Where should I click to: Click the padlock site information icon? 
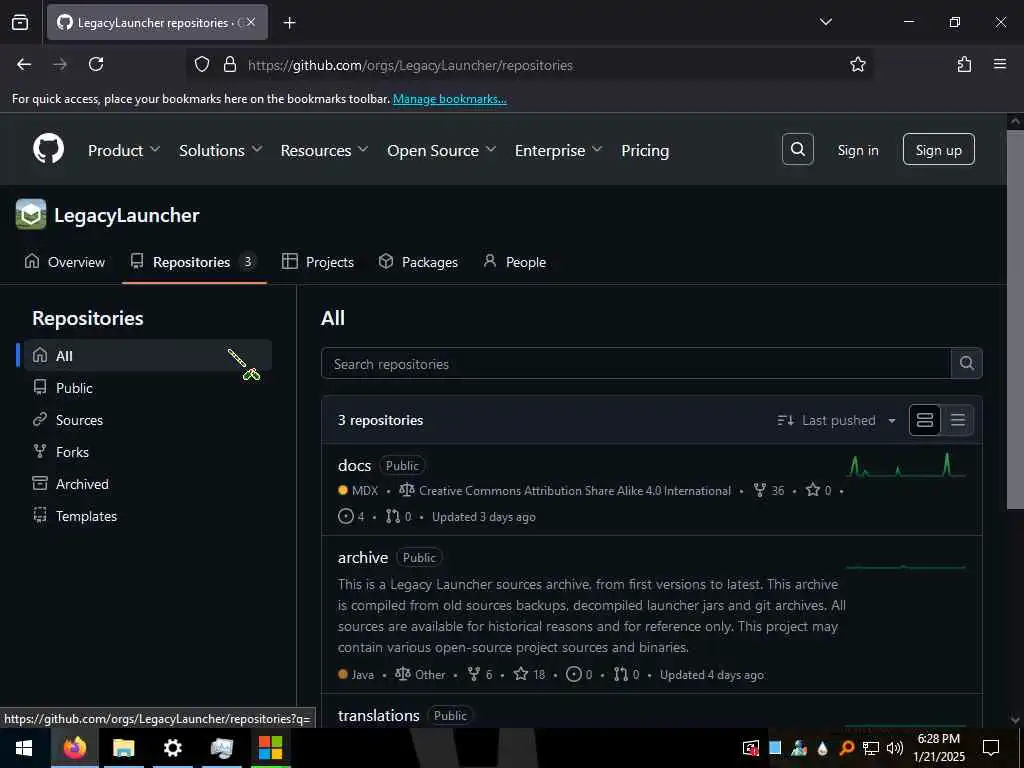[229, 64]
